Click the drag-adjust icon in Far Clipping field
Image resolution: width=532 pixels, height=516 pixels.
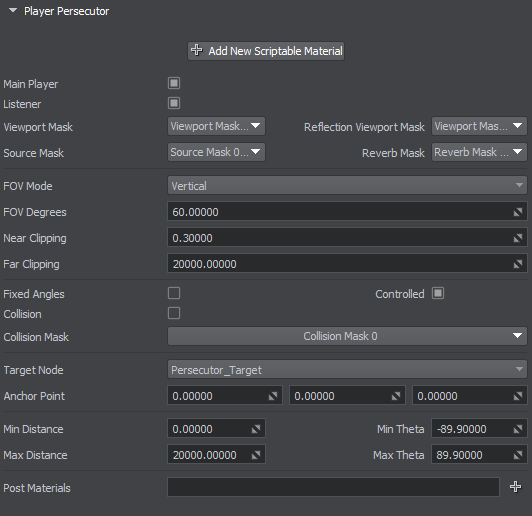coord(518,264)
